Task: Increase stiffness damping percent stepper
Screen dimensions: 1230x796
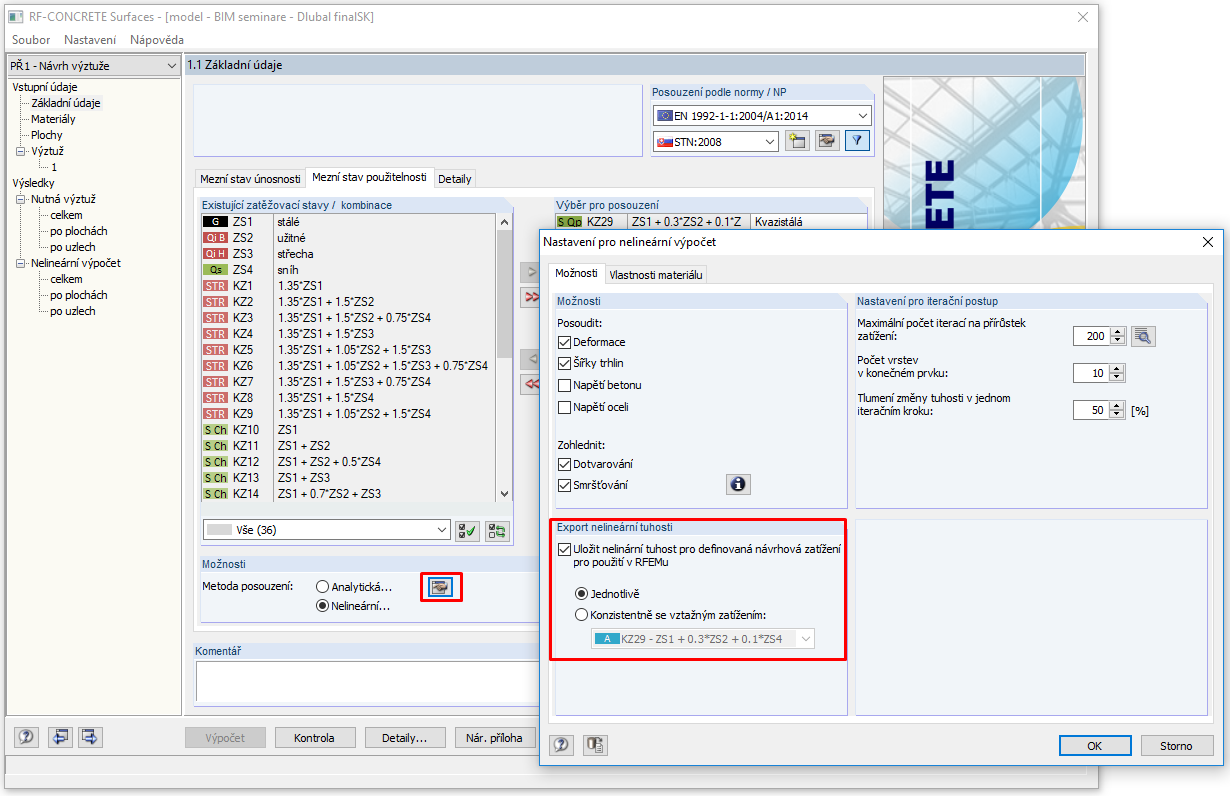Action: click(x=1118, y=405)
